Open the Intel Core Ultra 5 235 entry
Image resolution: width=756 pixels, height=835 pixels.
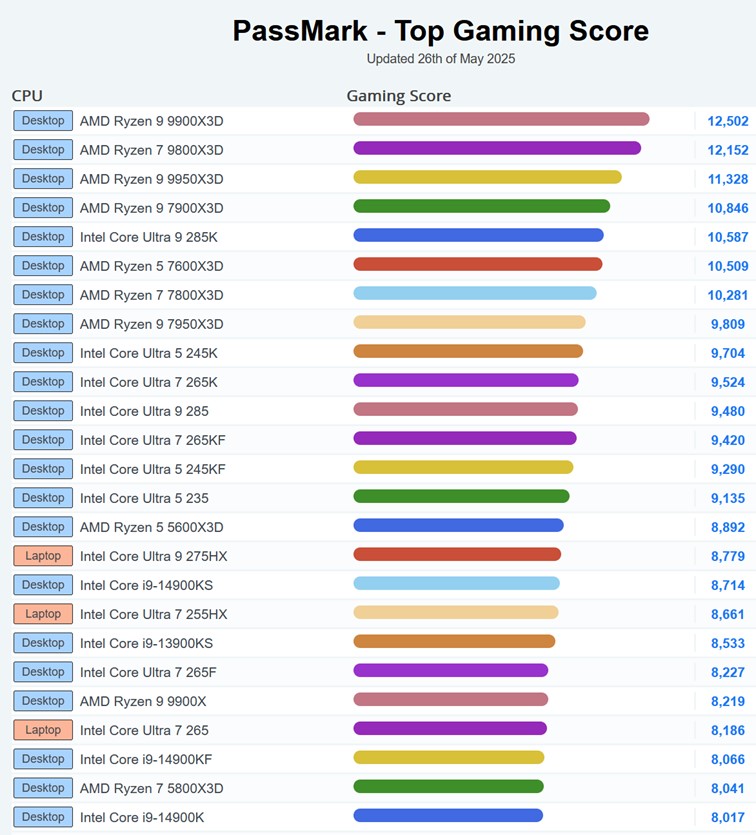pos(144,498)
